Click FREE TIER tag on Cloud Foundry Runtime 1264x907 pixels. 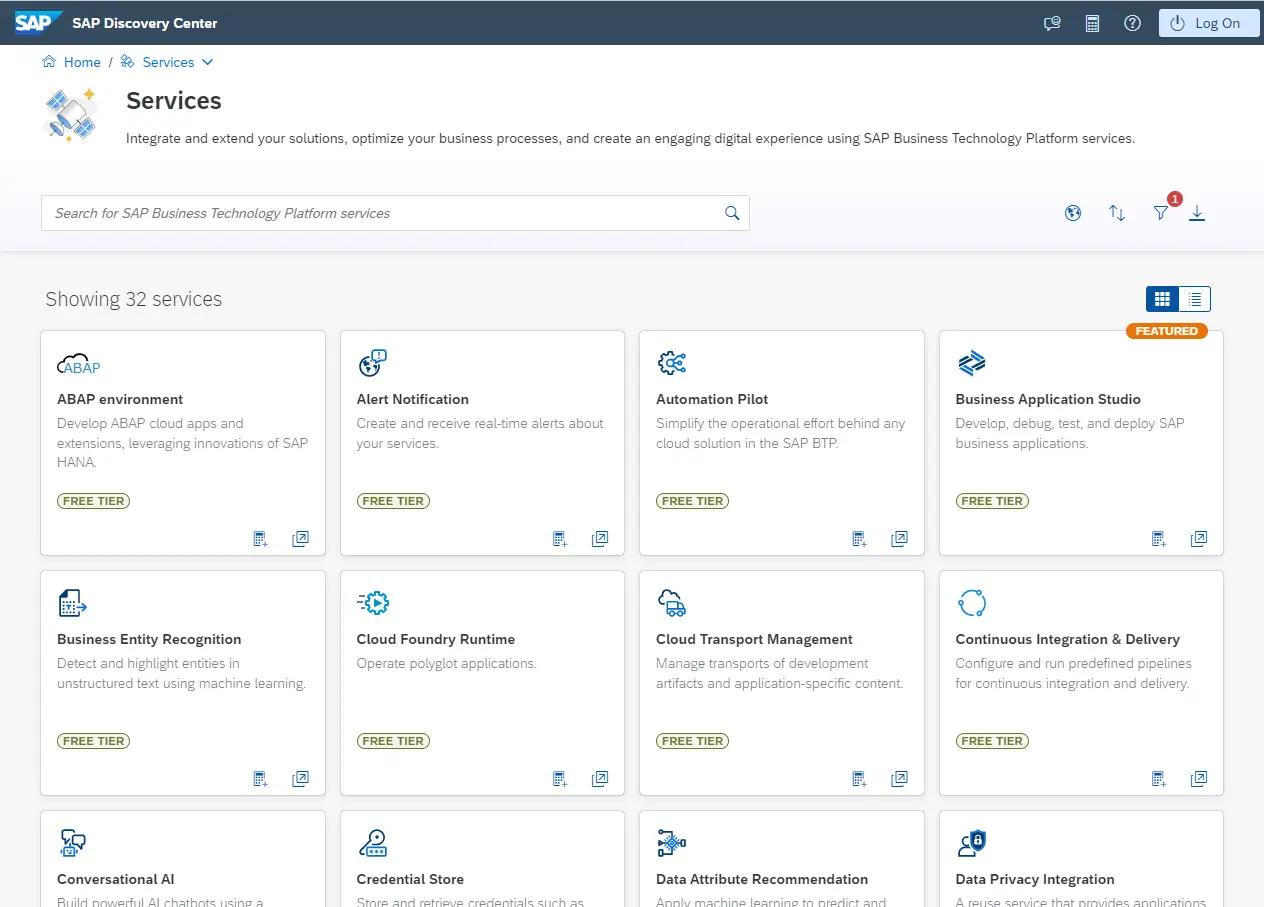click(x=393, y=741)
